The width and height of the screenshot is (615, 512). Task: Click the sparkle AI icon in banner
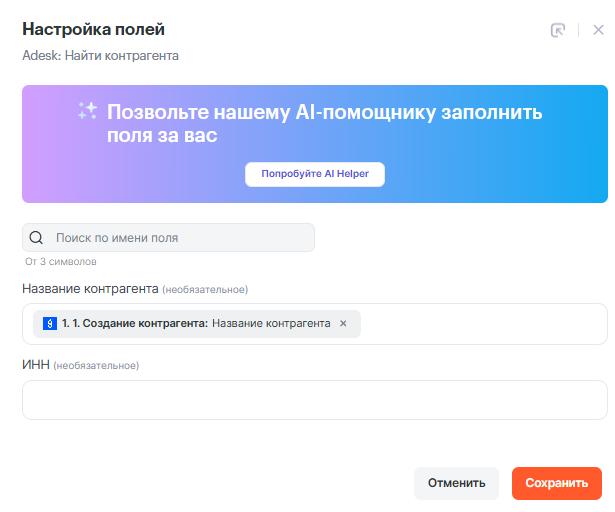point(87,112)
